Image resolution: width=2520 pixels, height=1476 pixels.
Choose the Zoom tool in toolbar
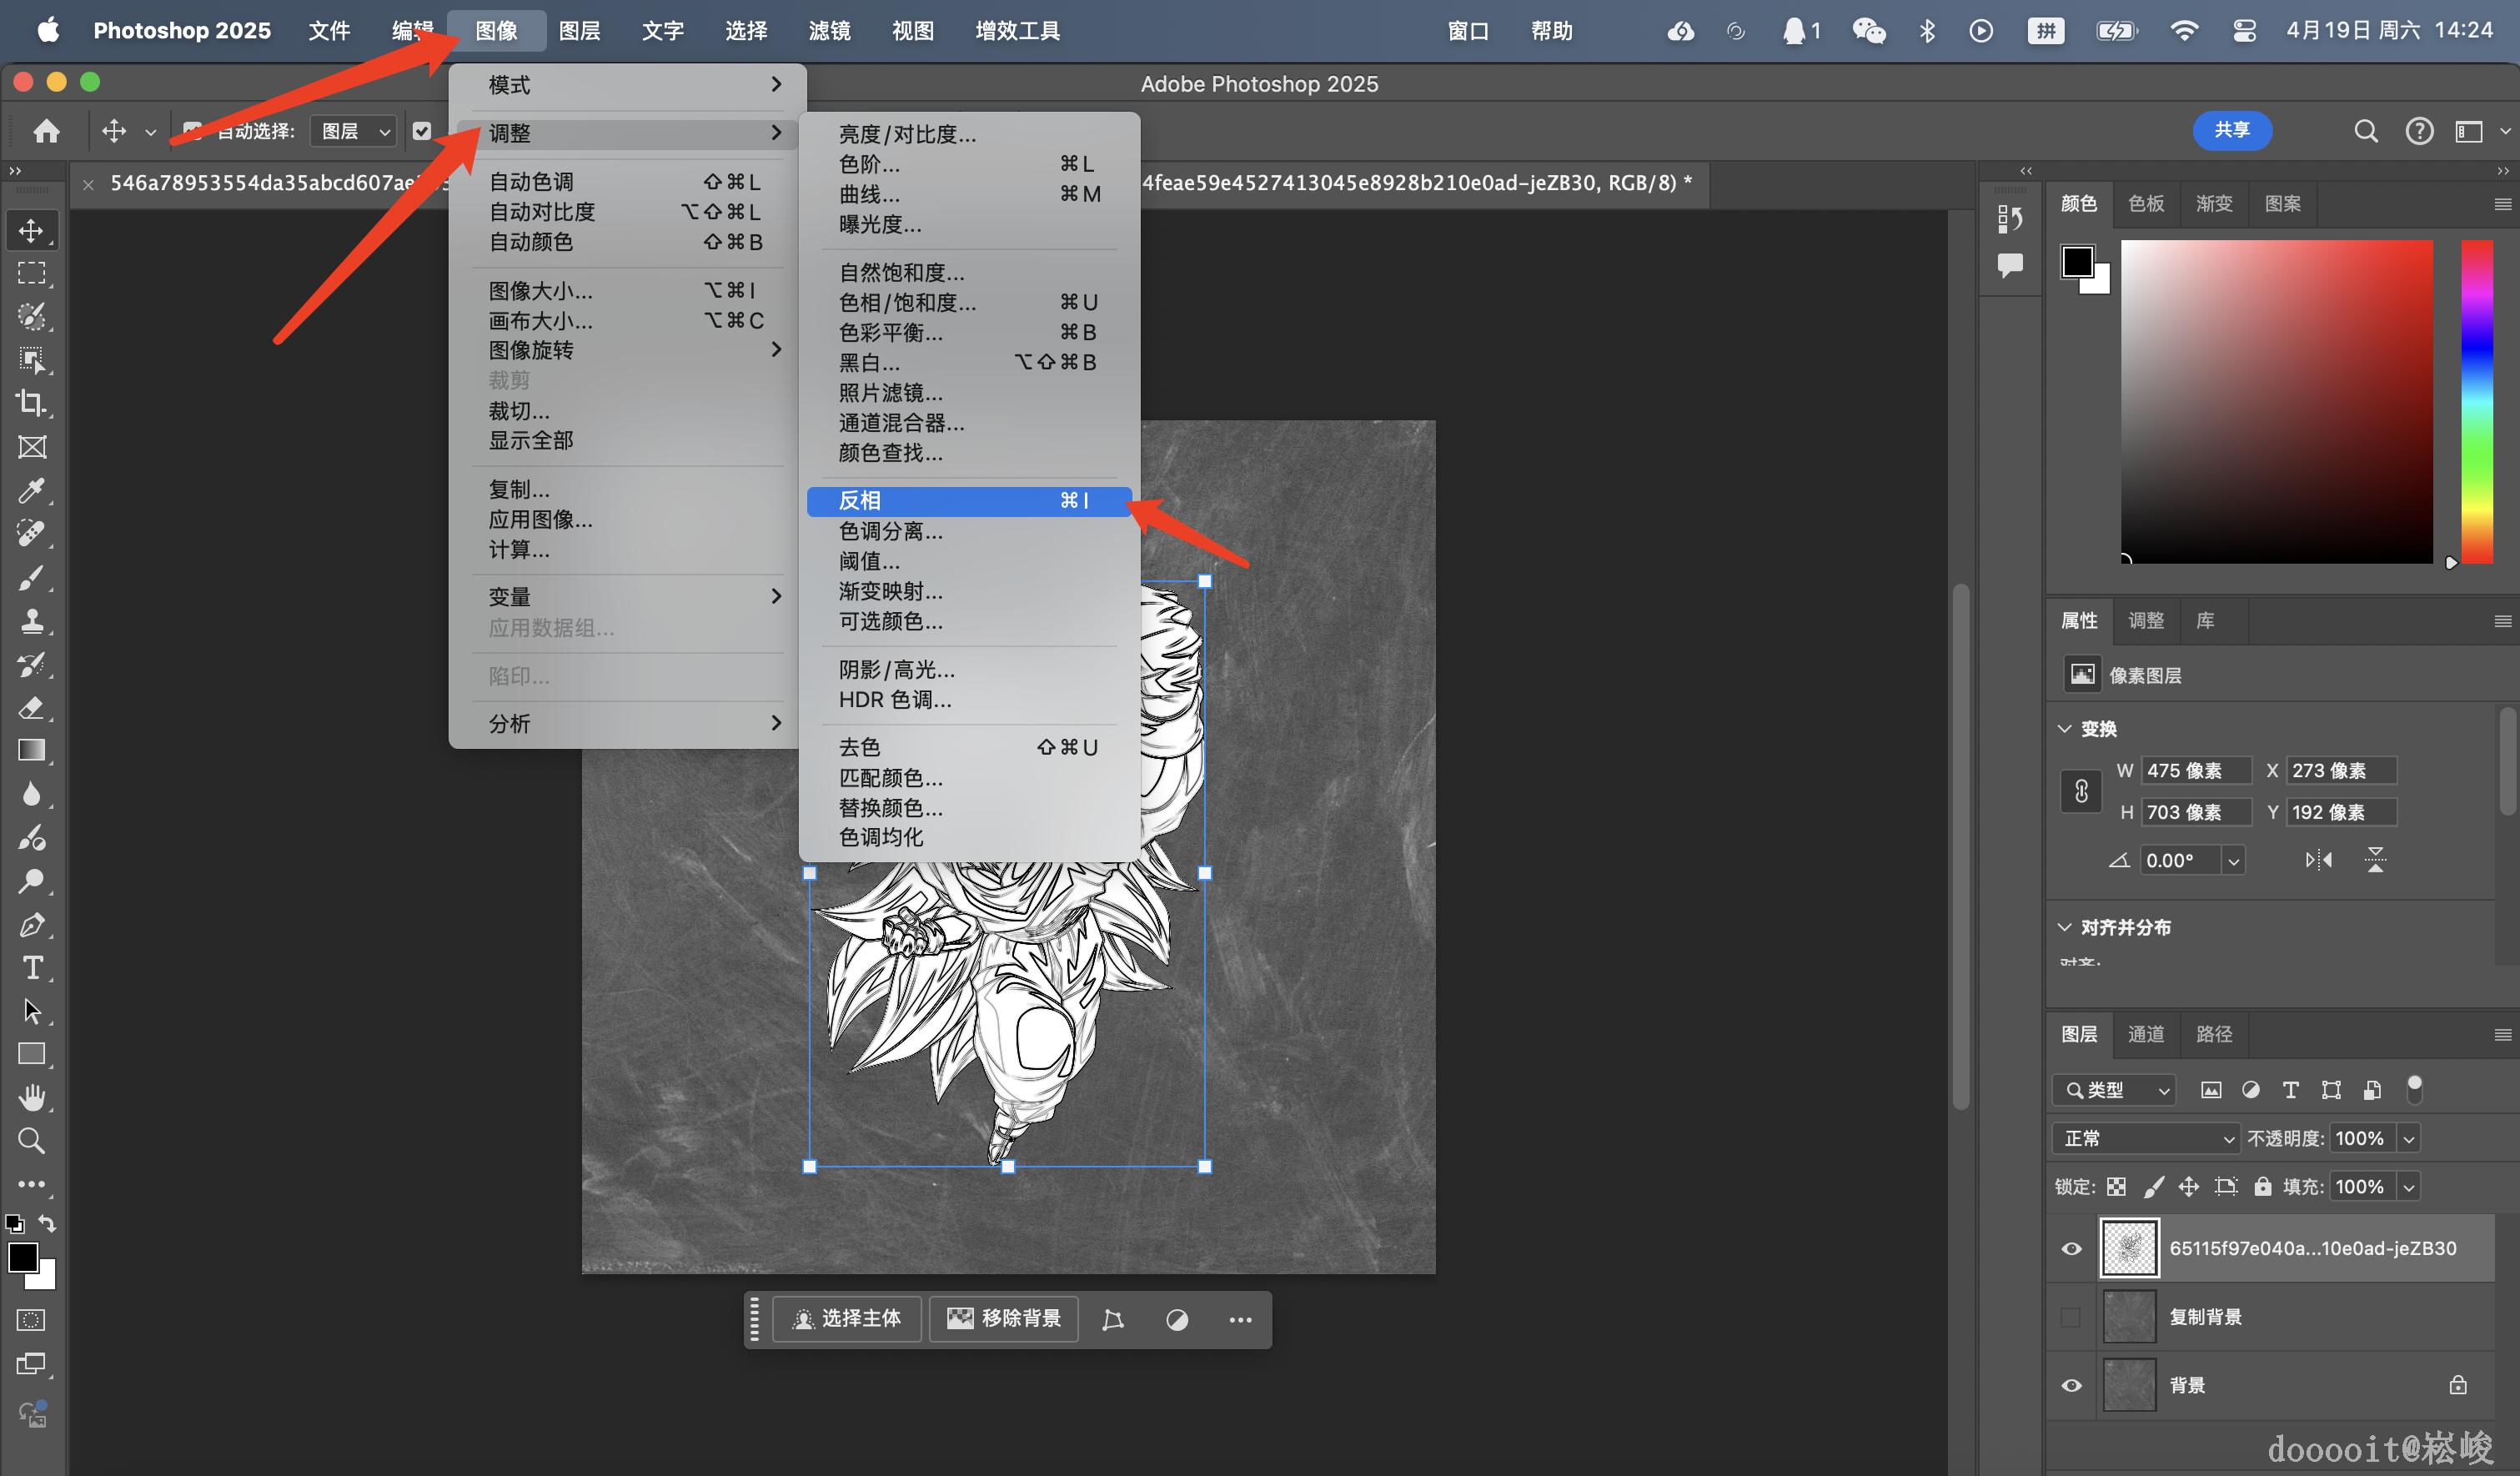point(31,1141)
